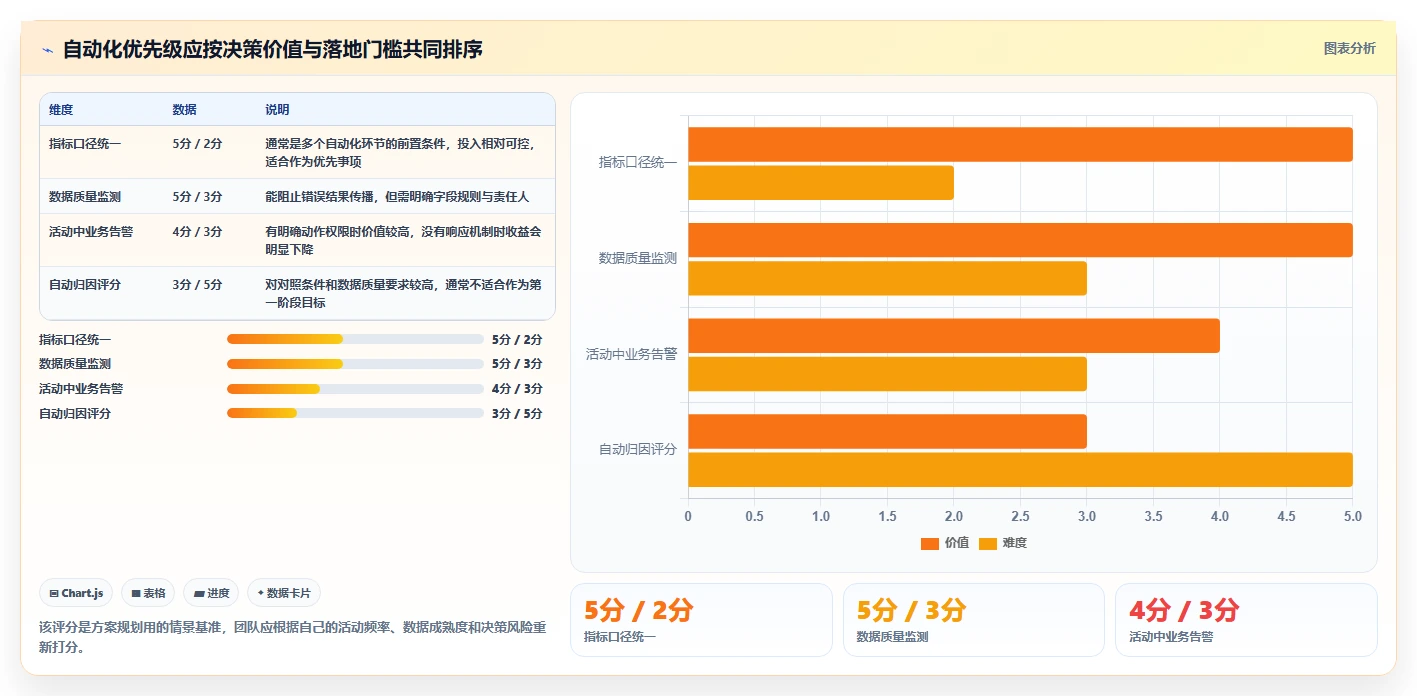Click the 活动中业务告警 progress bar
The height and width of the screenshot is (696, 1417).
355,389
